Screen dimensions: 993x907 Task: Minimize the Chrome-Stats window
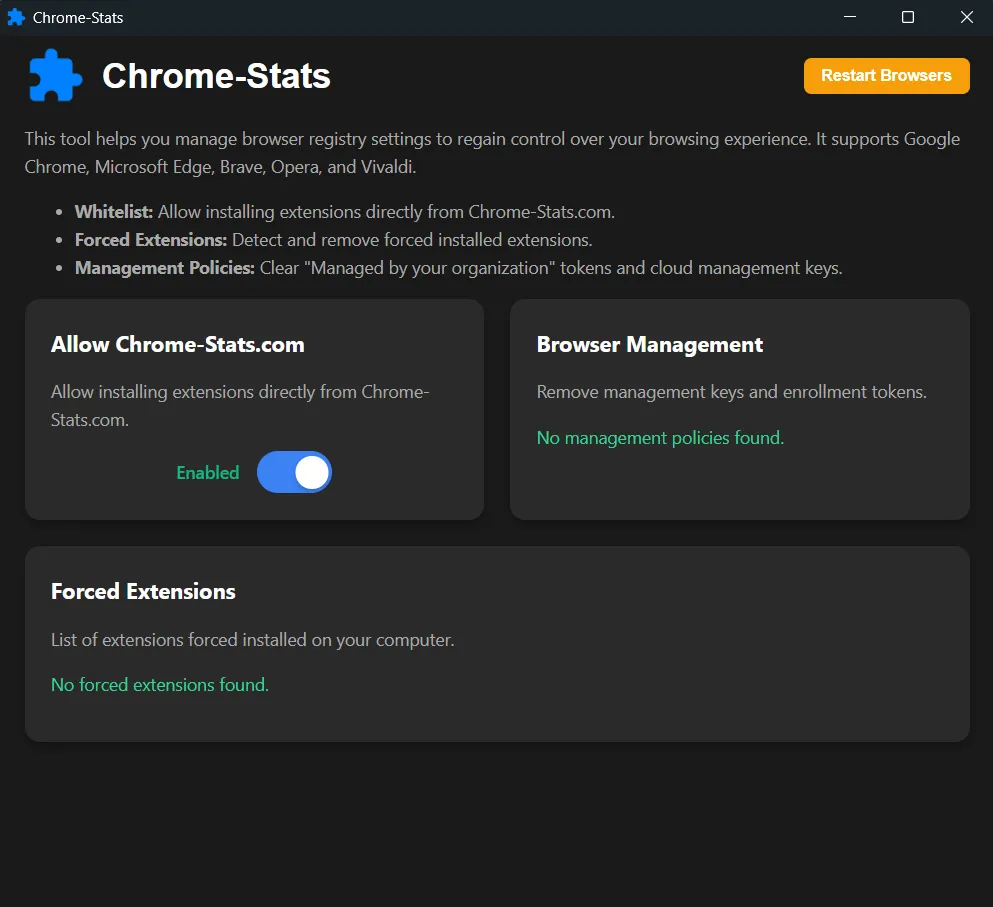(x=850, y=17)
